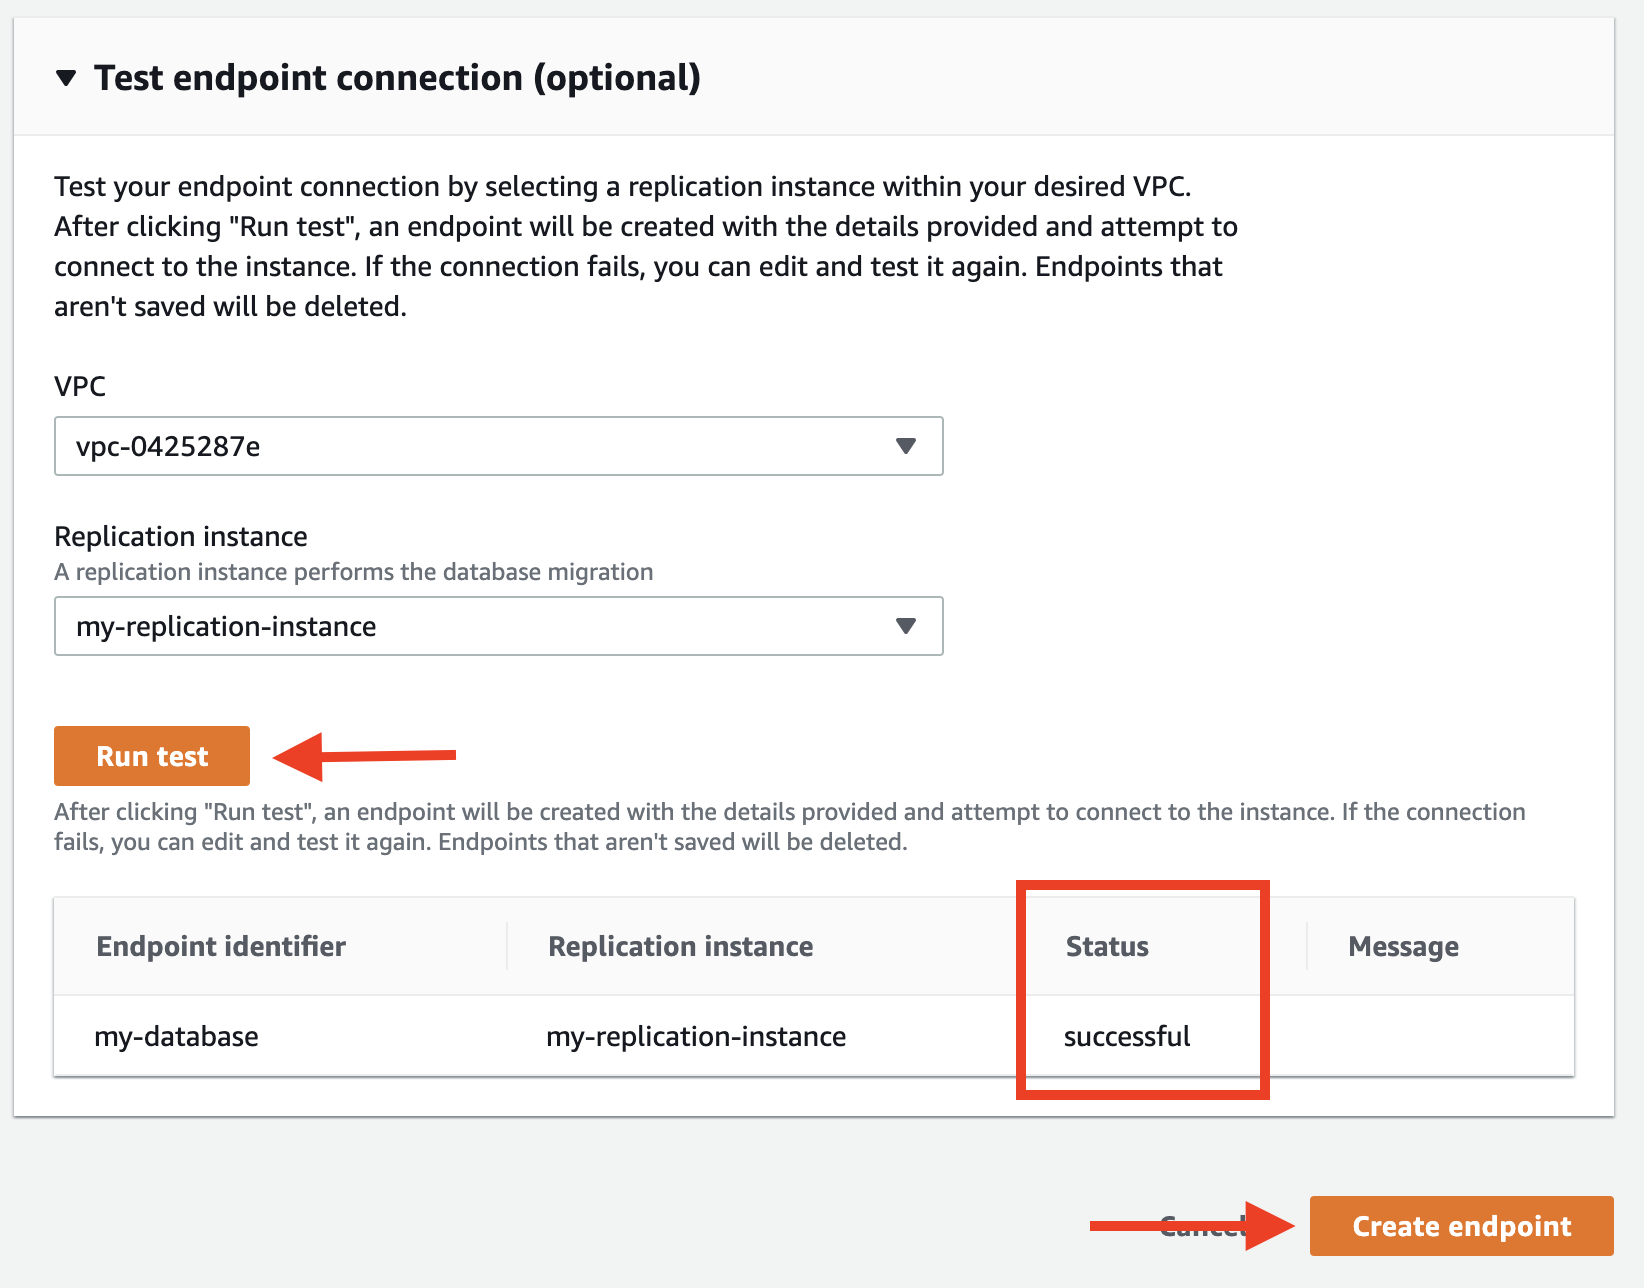Image resolution: width=1644 pixels, height=1288 pixels.
Task: Open the Replication instance selector
Action: (x=498, y=626)
